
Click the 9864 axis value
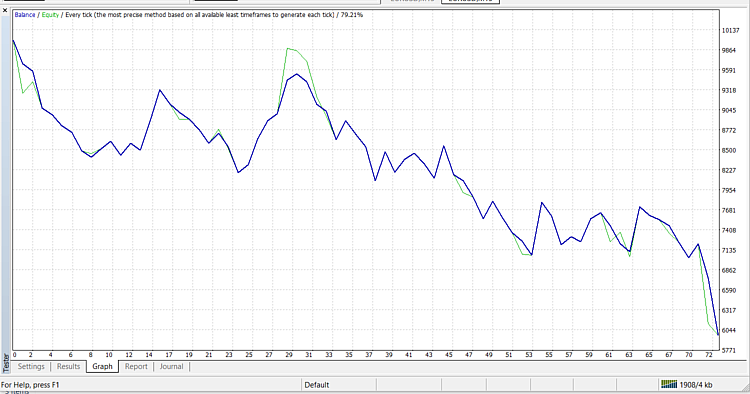729,50
